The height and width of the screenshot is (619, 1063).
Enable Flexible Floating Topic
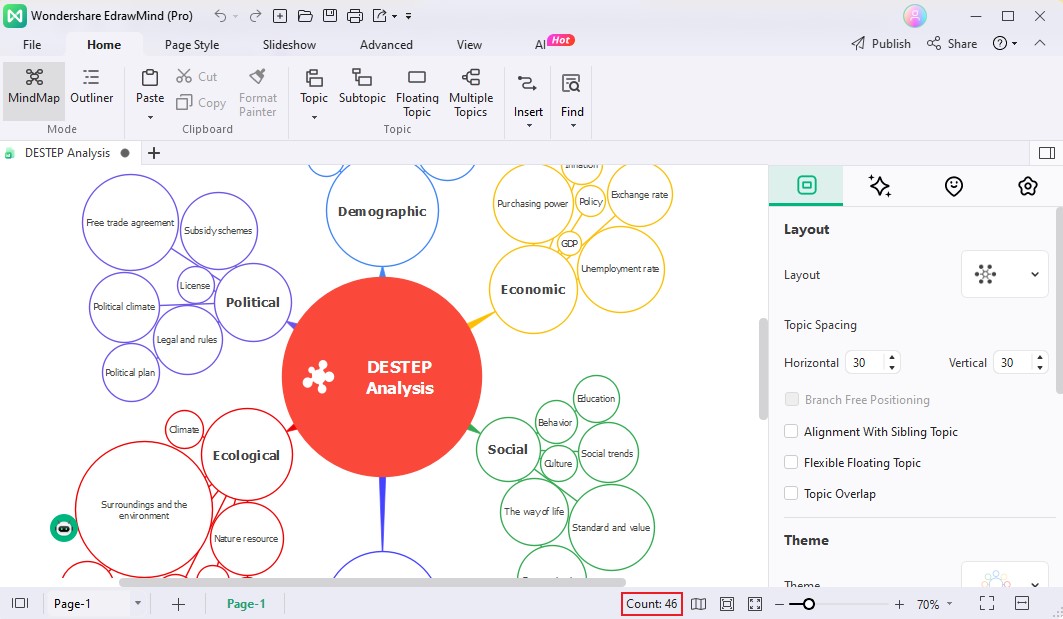790,462
